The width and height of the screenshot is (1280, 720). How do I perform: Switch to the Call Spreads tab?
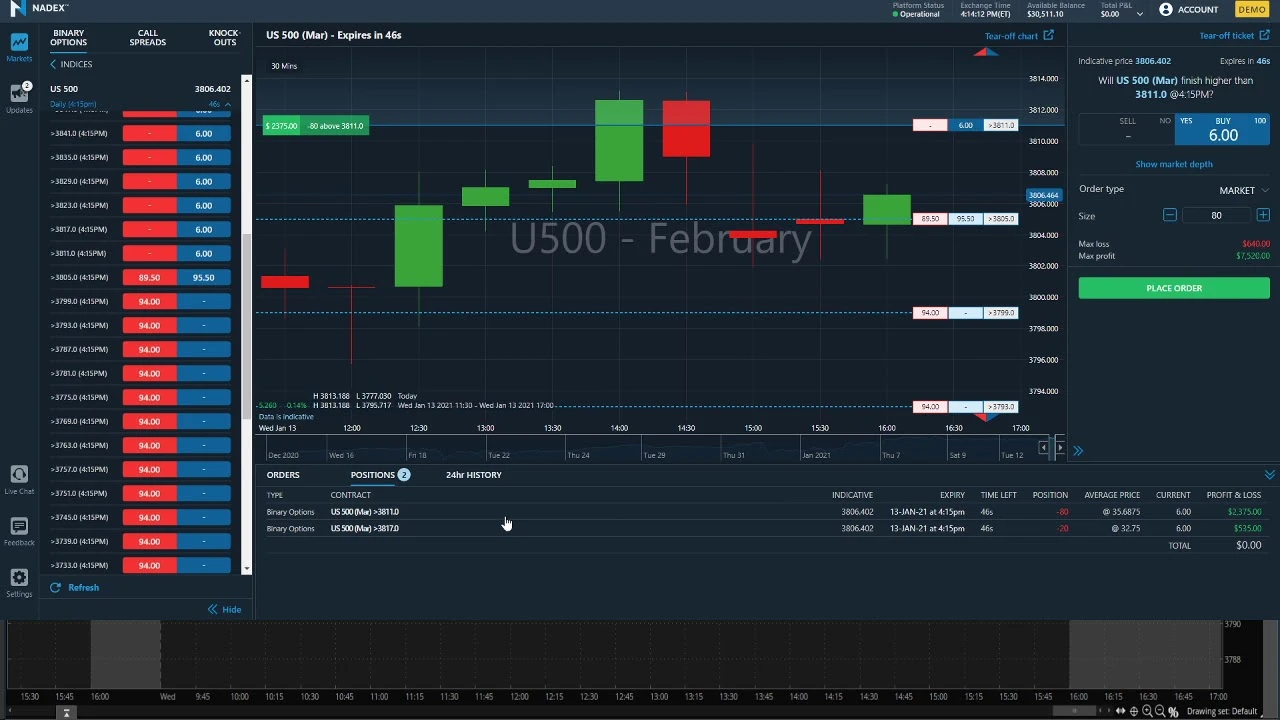click(148, 38)
